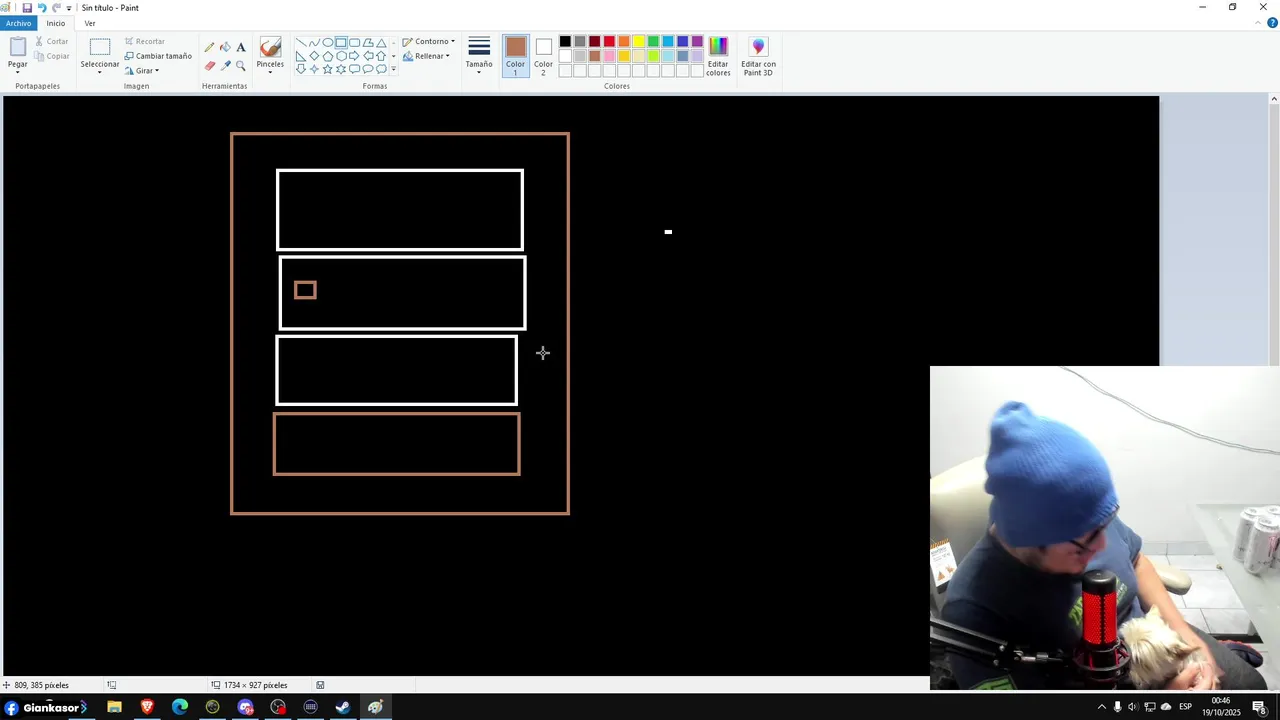The image size is (1280, 720).
Task: Choose the Curve shape
Action: coord(314,42)
